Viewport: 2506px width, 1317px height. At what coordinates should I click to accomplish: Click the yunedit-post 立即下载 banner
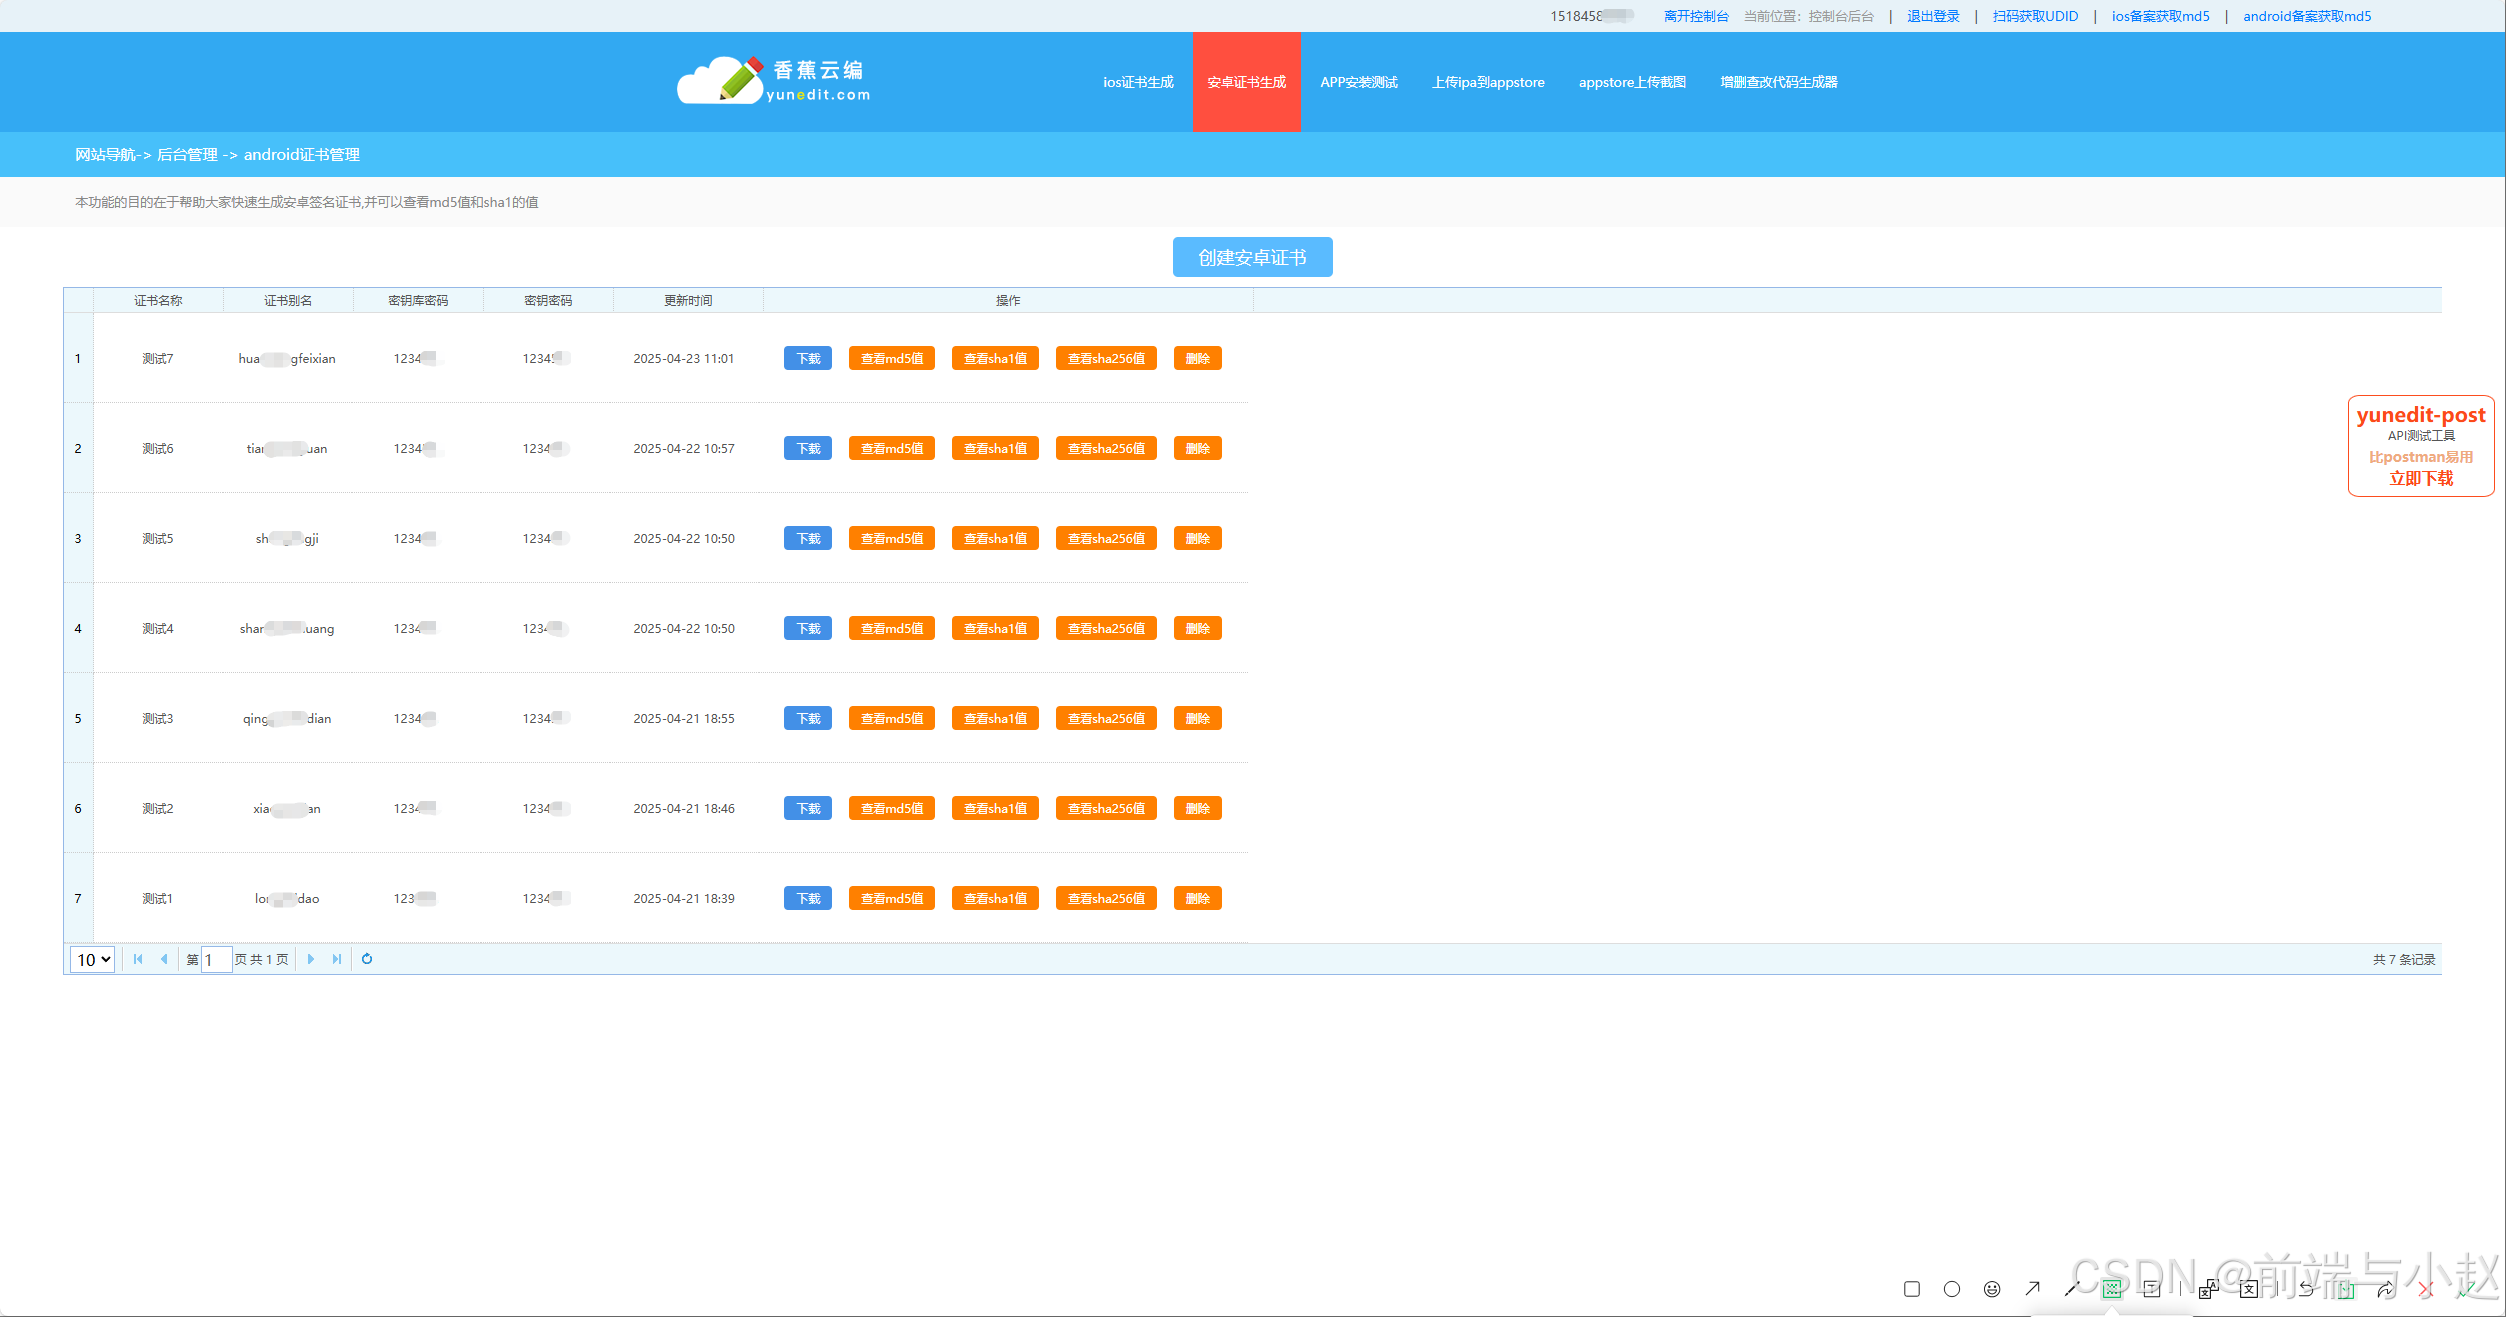(x=2420, y=478)
